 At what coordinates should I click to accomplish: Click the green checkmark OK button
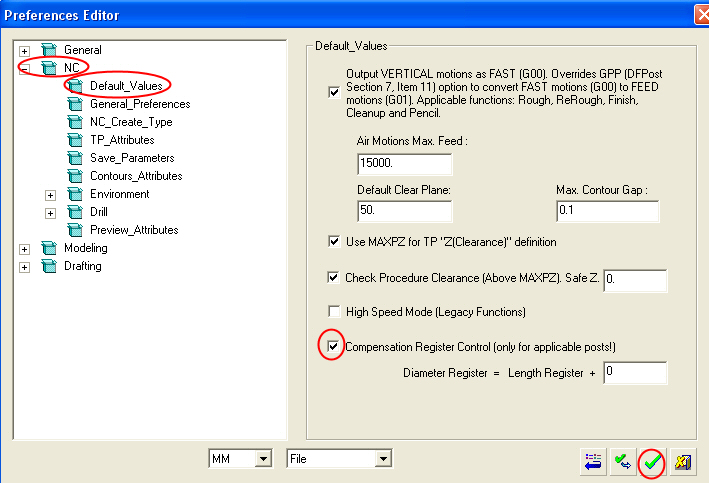coord(653,462)
